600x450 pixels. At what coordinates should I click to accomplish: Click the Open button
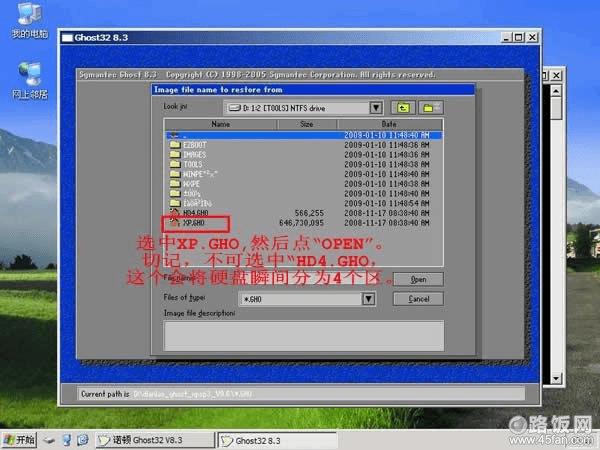click(x=418, y=279)
